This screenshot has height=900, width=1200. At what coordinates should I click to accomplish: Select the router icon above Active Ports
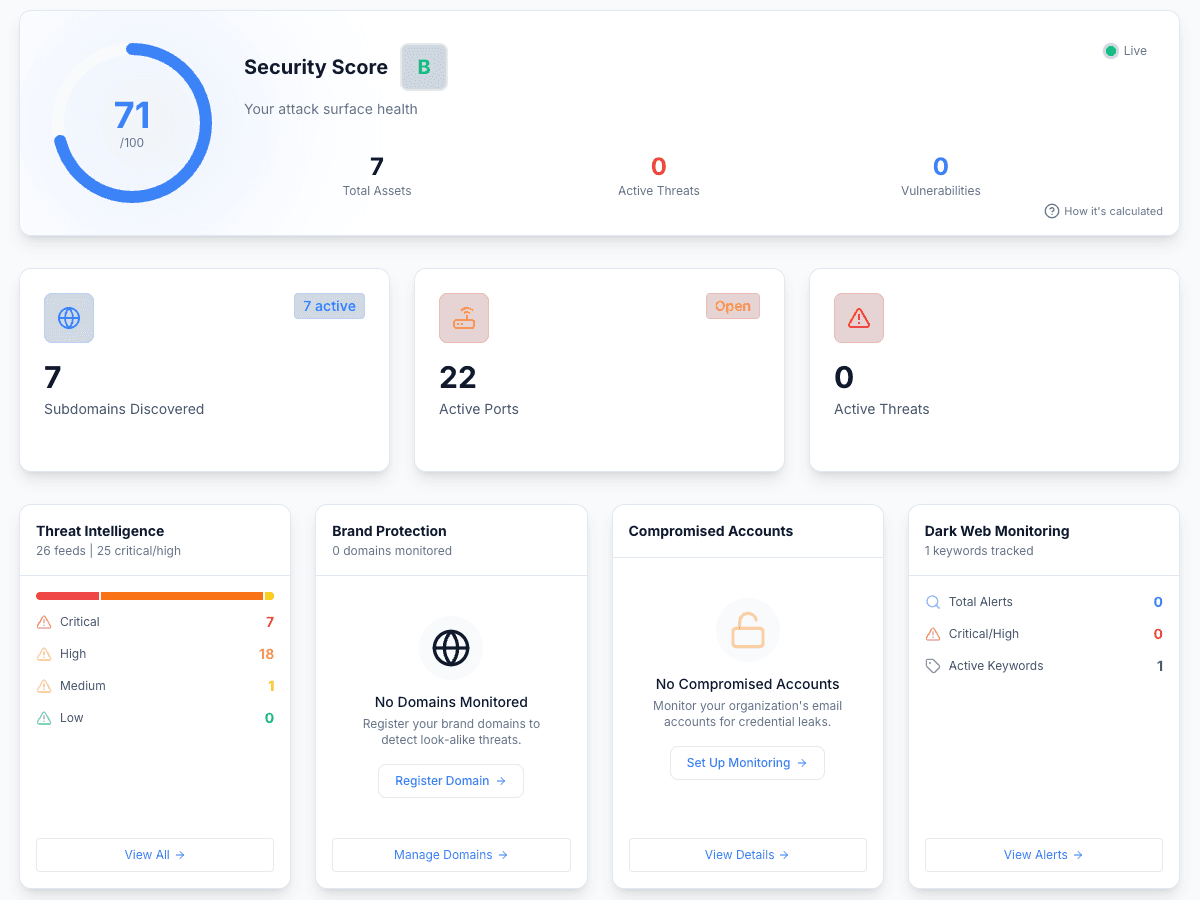[463, 317]
